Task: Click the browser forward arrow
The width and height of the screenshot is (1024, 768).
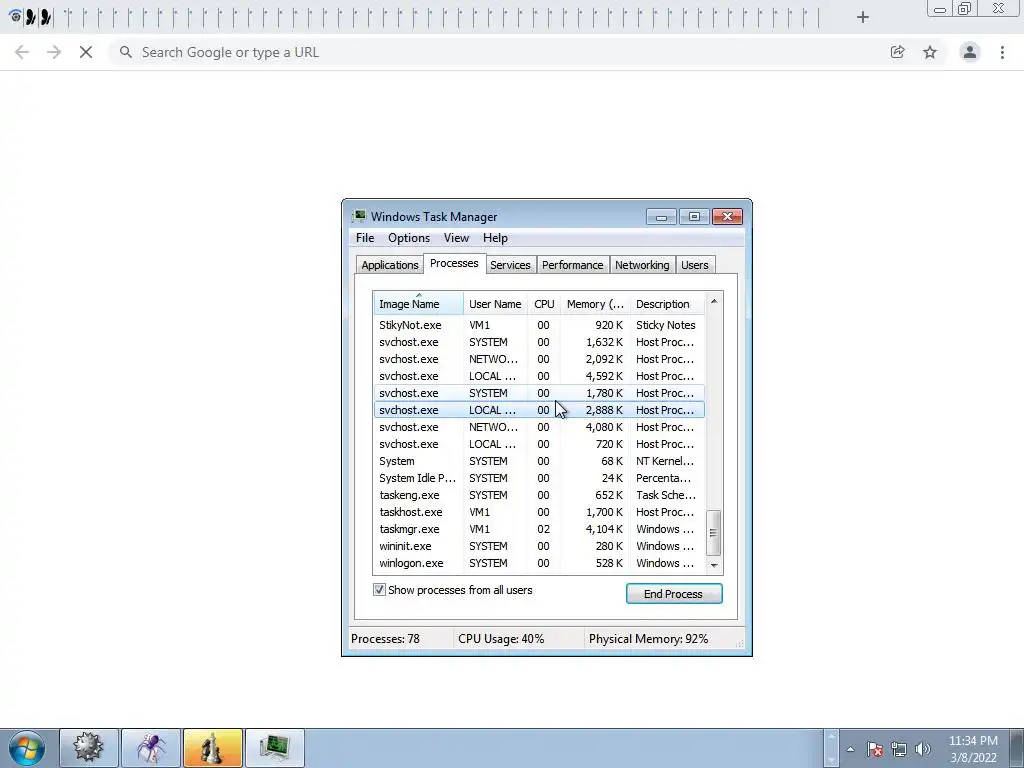Action: point(54,52)
